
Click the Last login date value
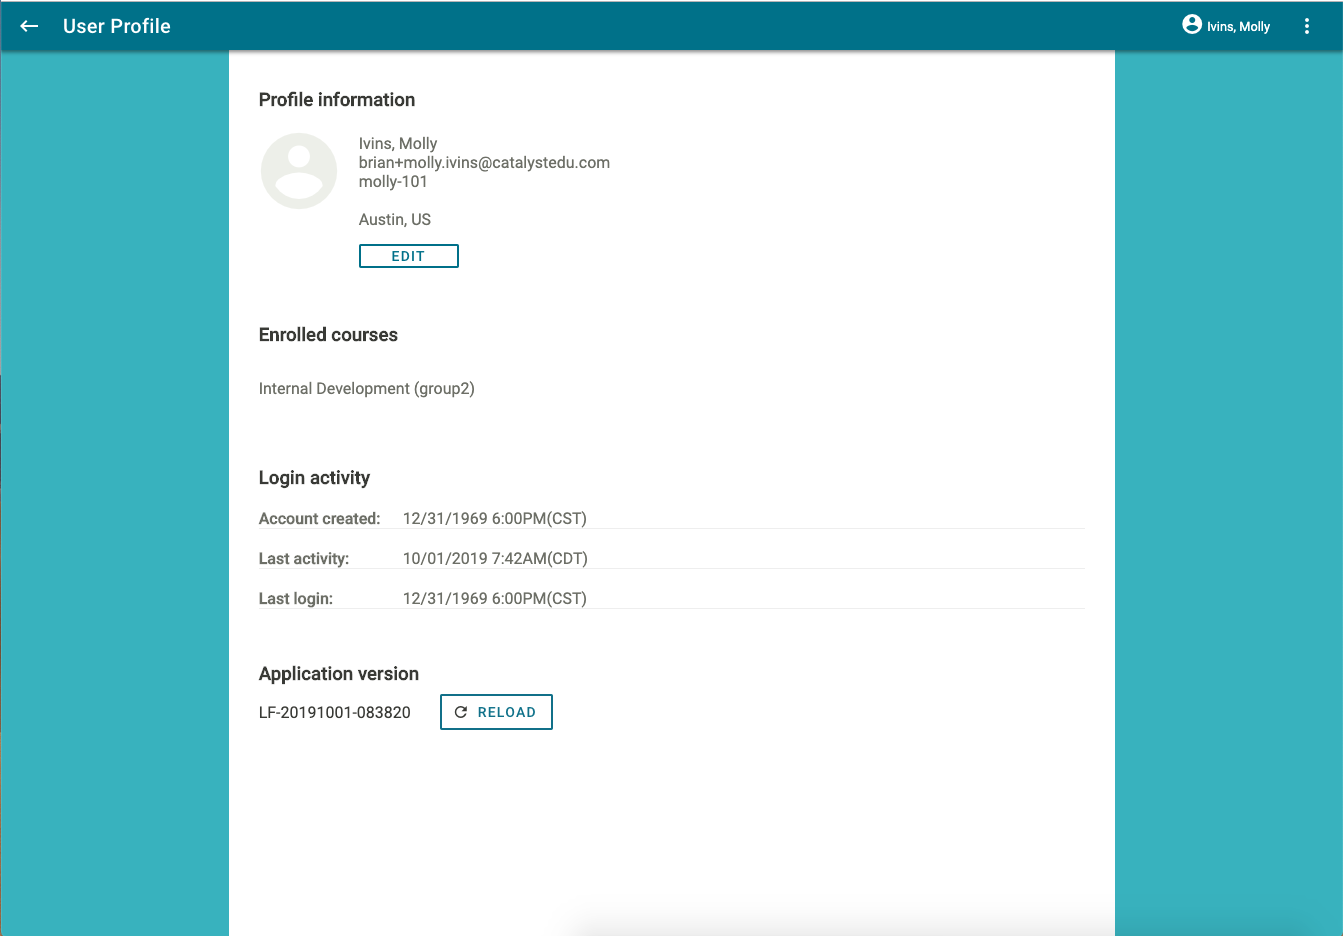pyautogui.click(x=494, y=598)
